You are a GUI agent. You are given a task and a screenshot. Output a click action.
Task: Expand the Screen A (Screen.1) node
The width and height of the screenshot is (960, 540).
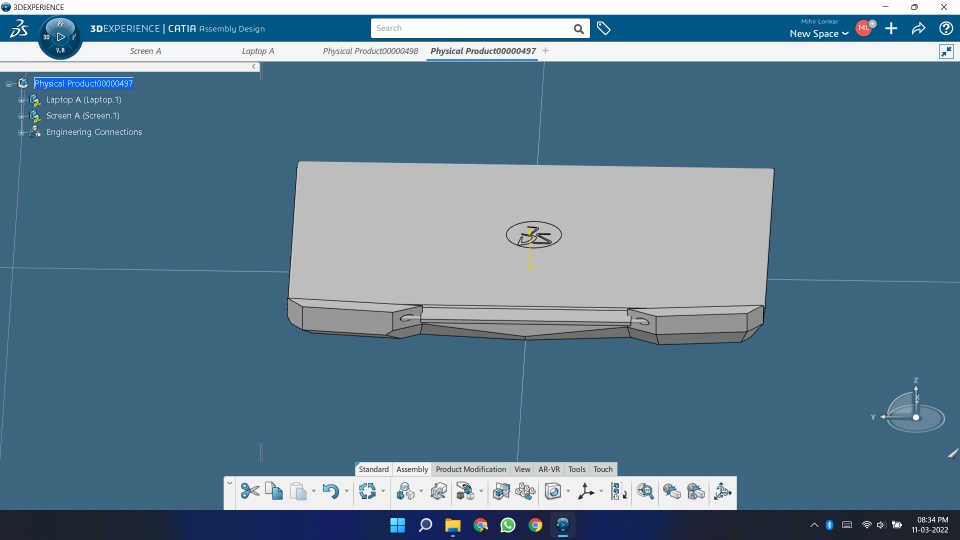(x=21, y=116)
